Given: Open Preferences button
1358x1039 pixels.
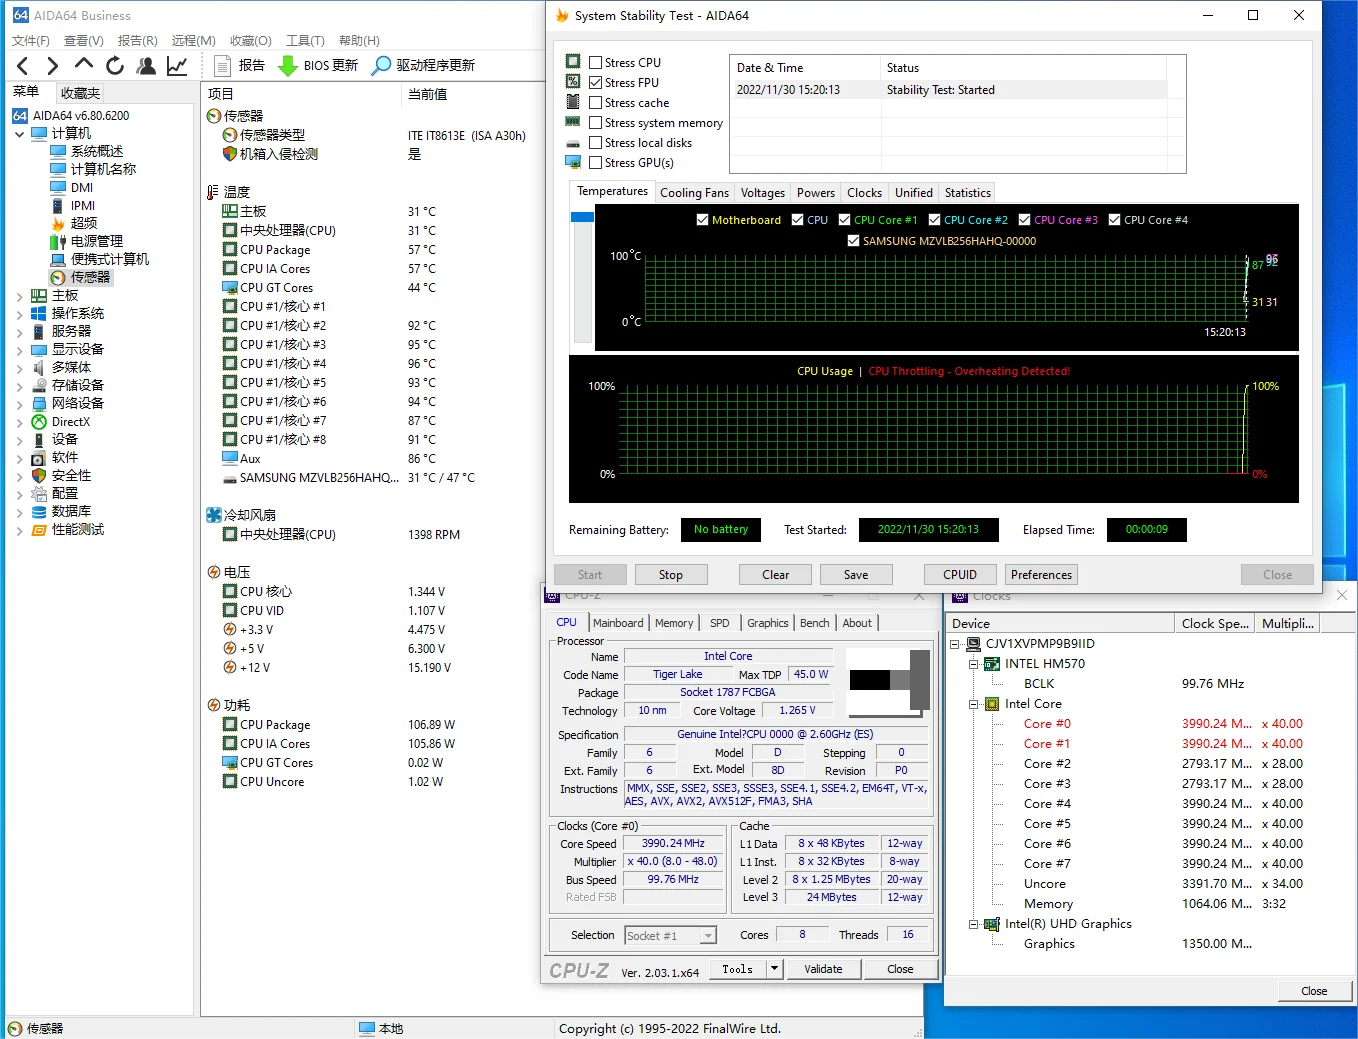Looking at the screenshot, I should (1041, 575).
